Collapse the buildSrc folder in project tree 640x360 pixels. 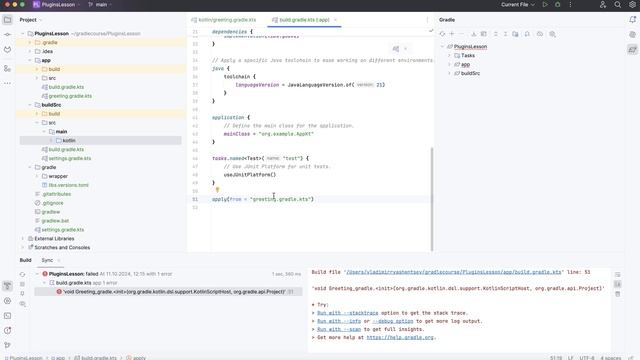30,105
